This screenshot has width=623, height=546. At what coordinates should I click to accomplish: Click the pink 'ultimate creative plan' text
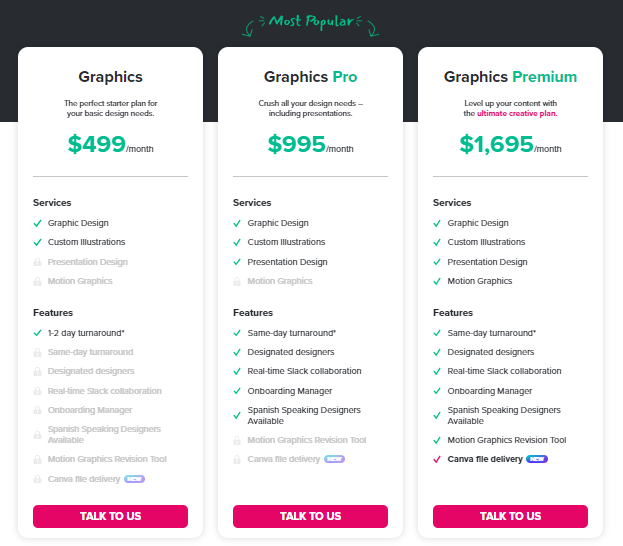coord(517,113)
